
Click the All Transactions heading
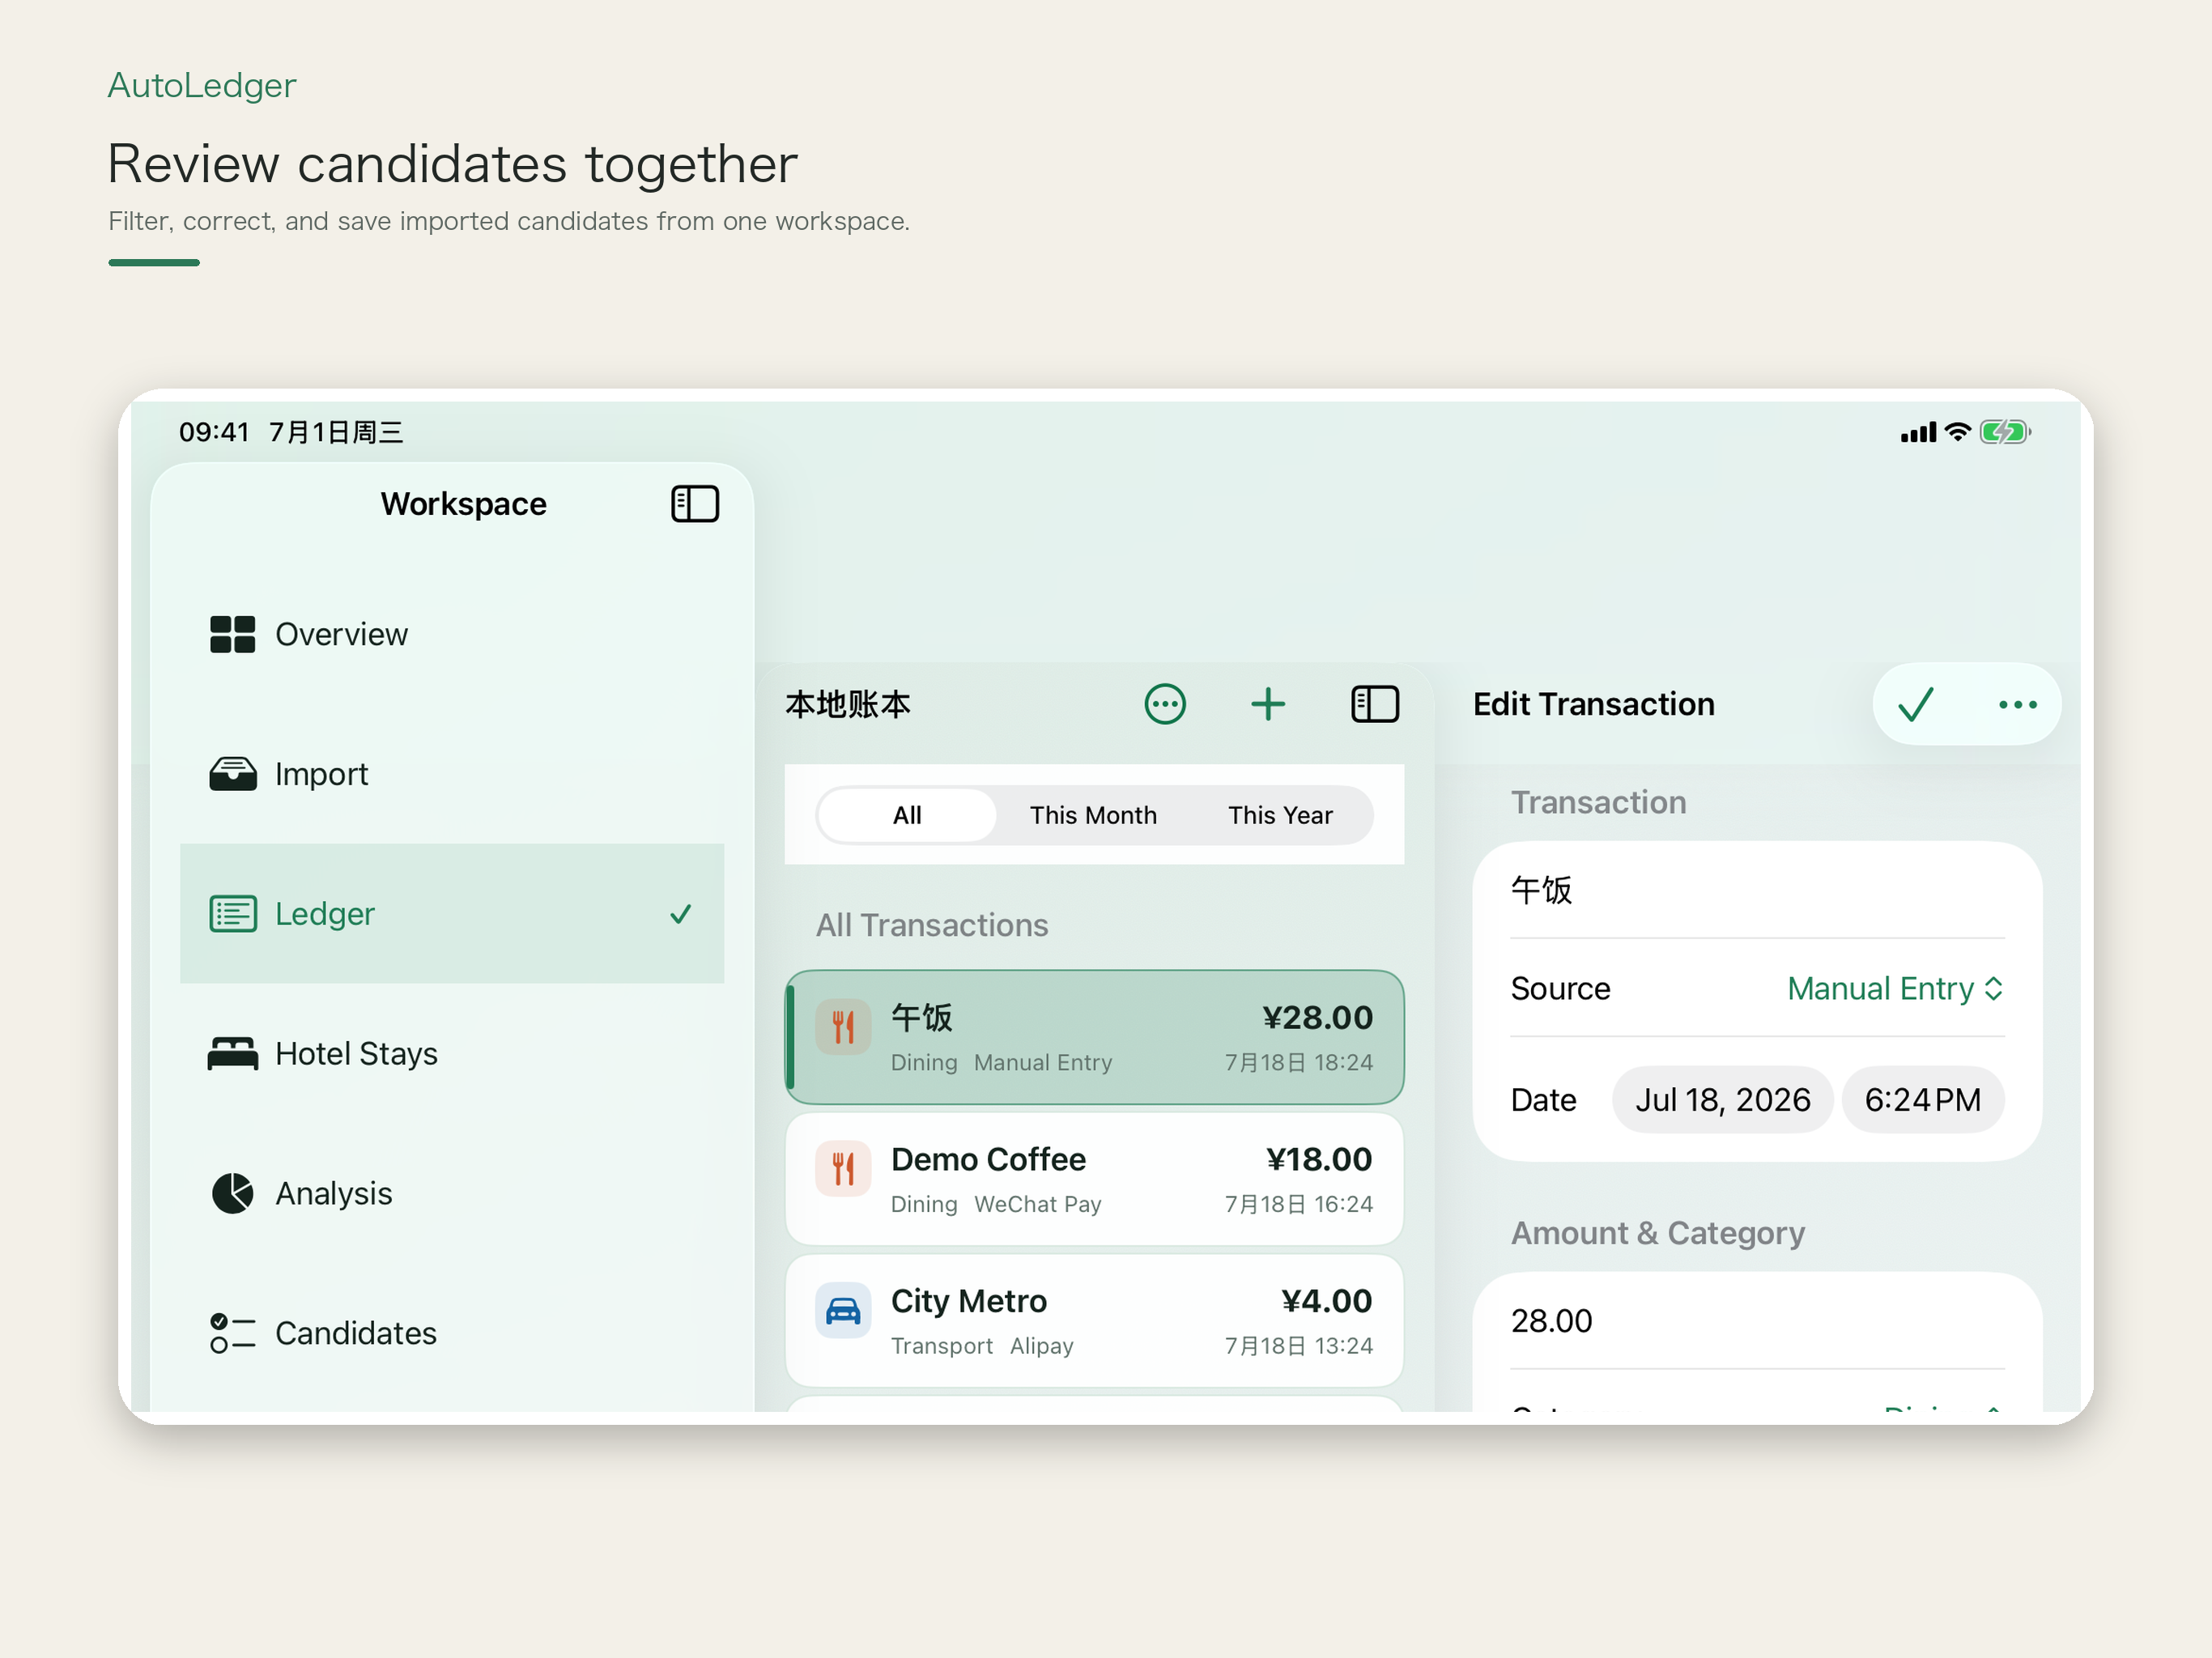point(932,925)
